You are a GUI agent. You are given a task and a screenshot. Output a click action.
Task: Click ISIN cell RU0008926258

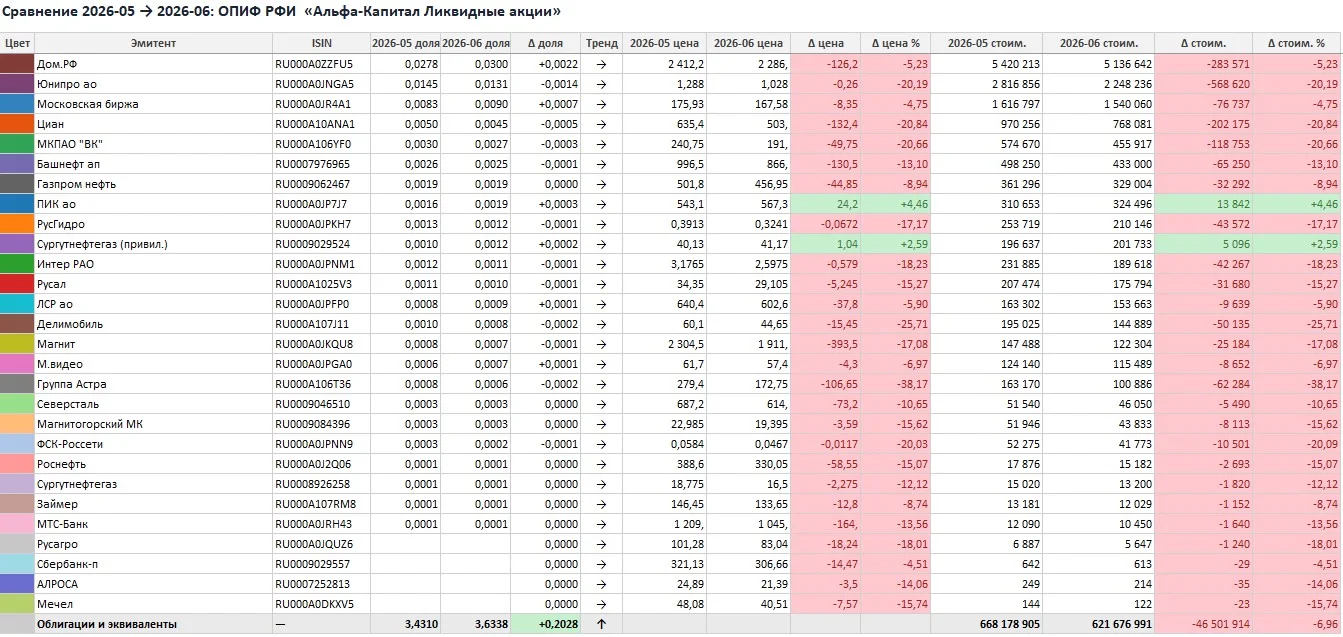(x=321, y=484)
